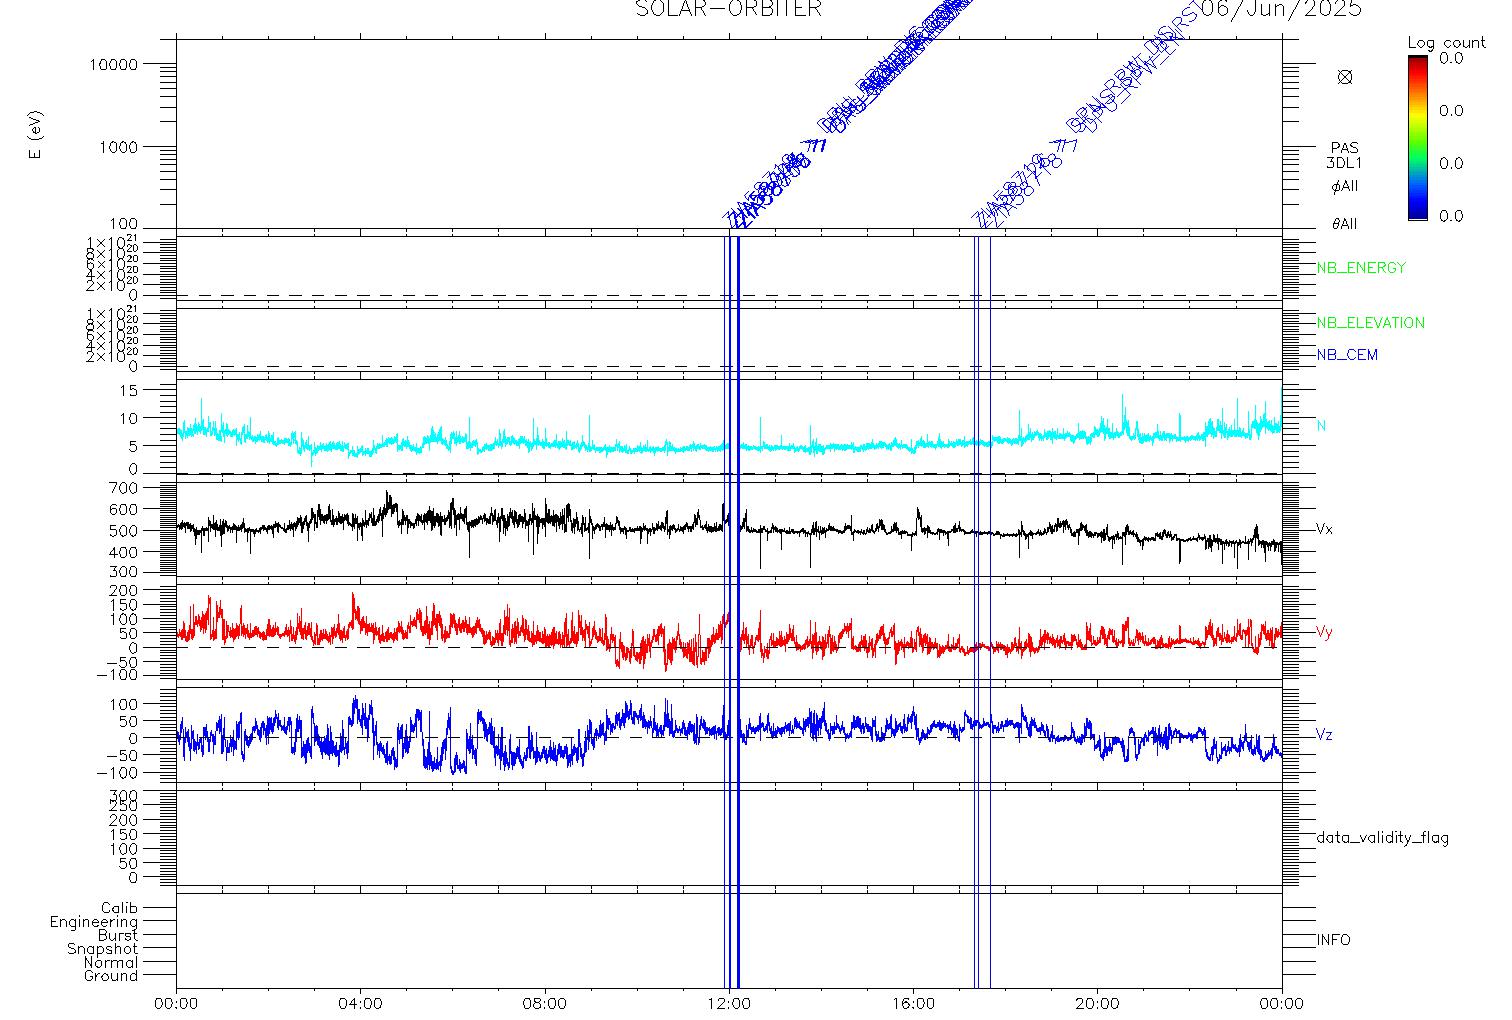Click the Burst mode row label

point(118,936)
